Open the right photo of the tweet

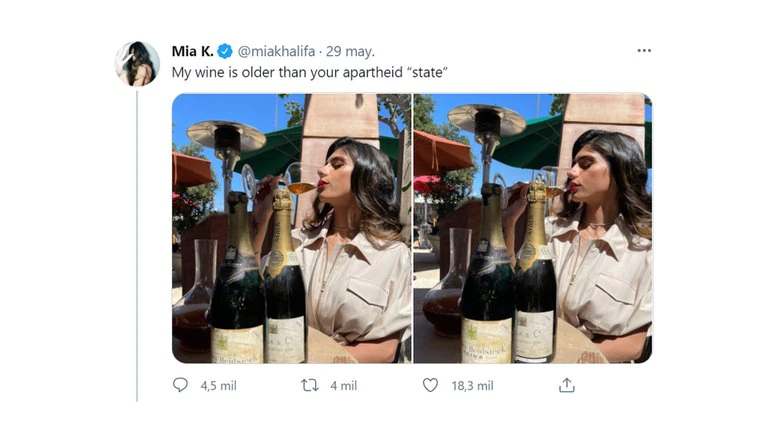tap(532, 228)
